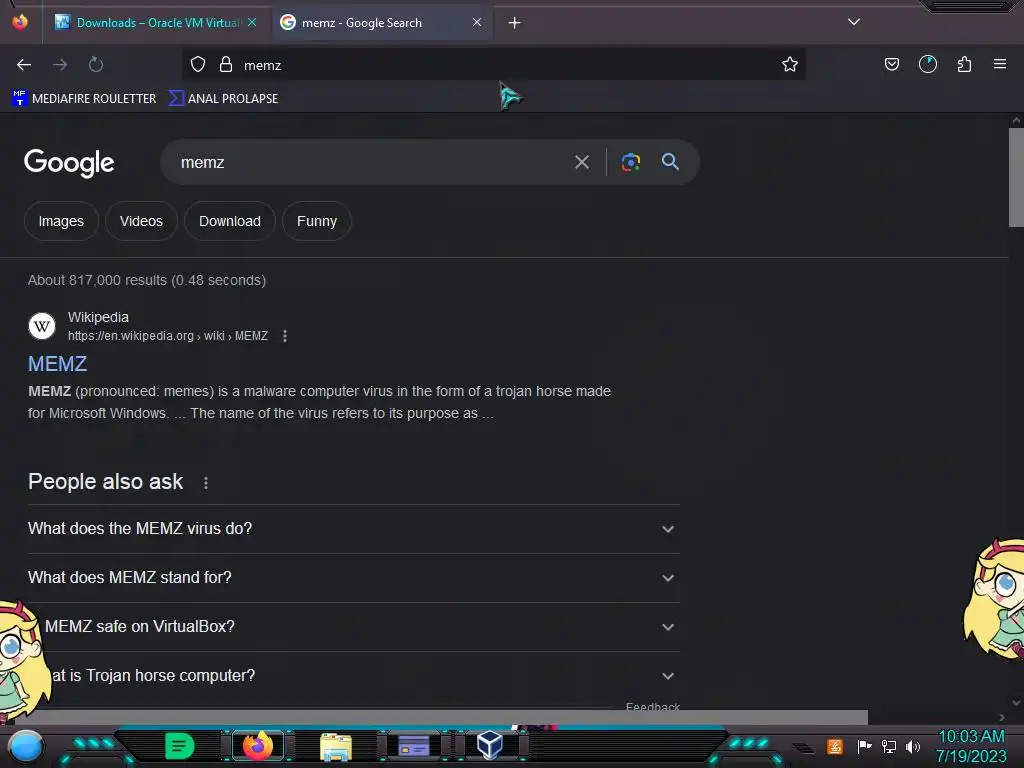Close the memz - Google Search tab
The image size is (1024, 768).
coord(477,23)
